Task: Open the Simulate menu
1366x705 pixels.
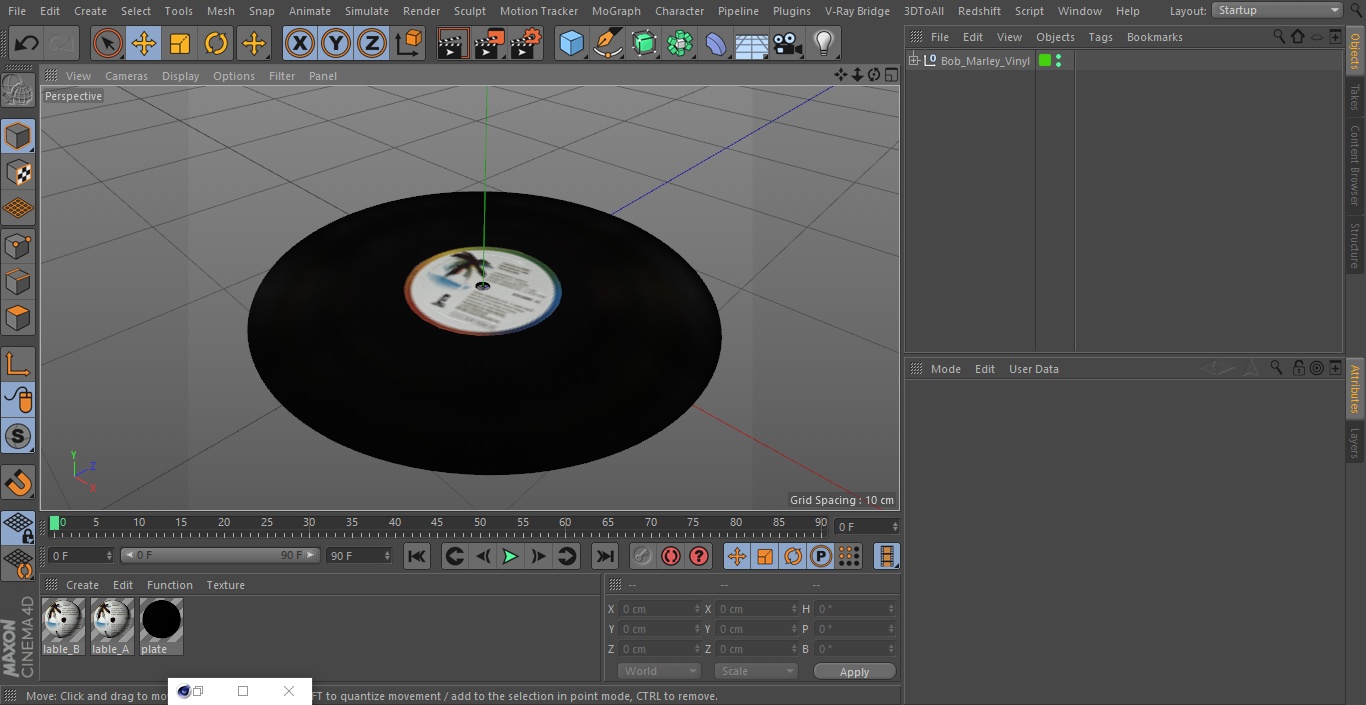Action: click(367, 11)
